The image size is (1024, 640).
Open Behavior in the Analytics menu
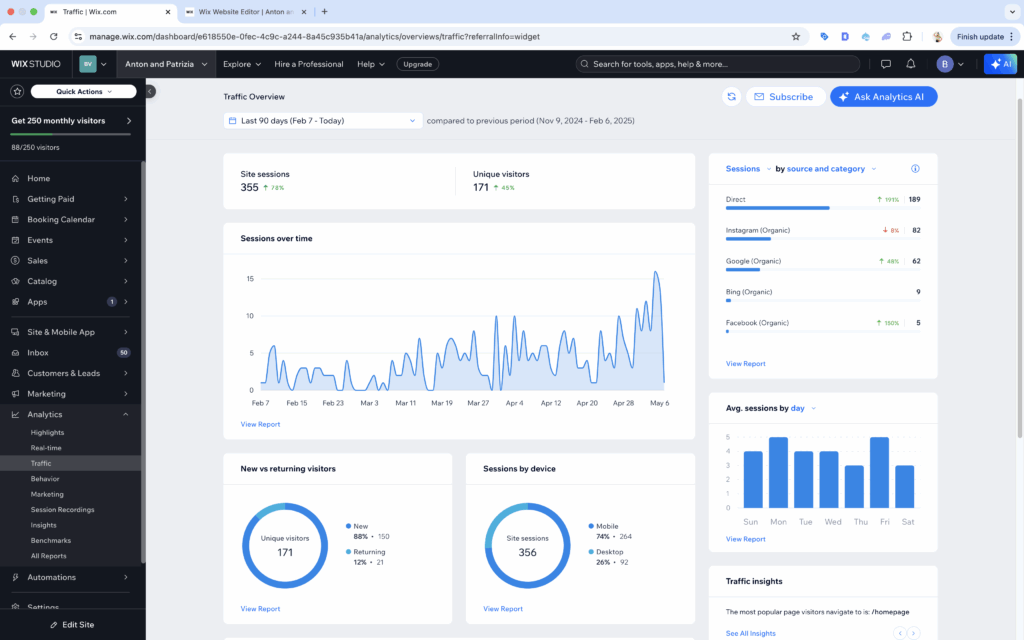click(45, 479)
